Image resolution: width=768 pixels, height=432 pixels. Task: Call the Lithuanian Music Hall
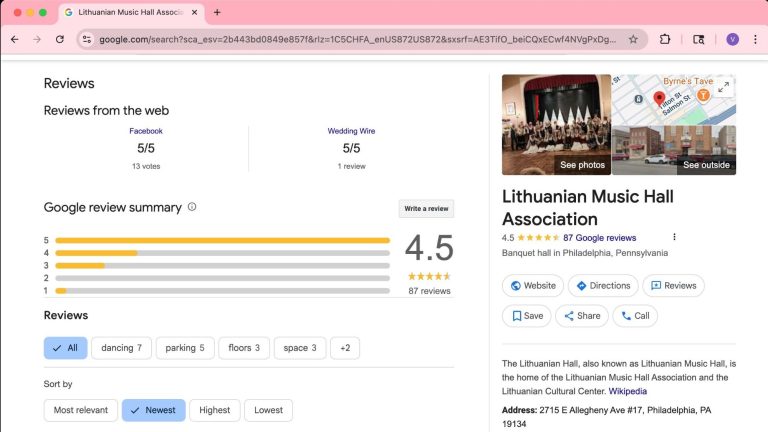click(635, 316)
